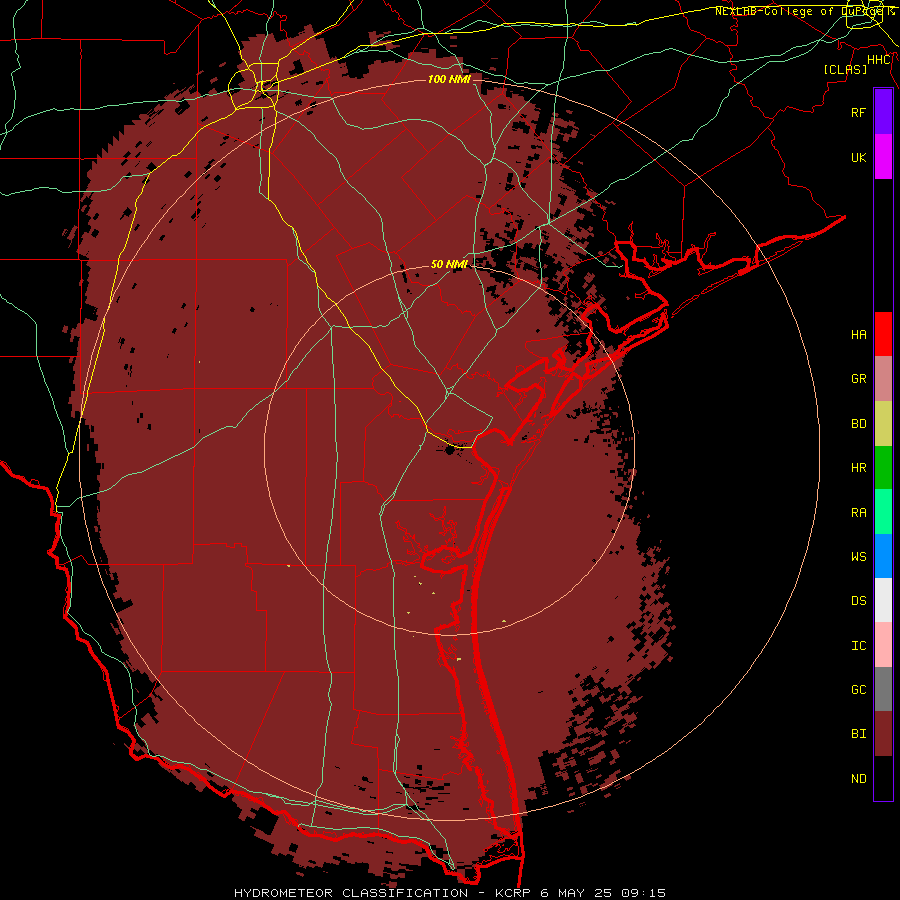Select the GR legend color block
This screenshot has height=900, width=900.
coord(883,379)
